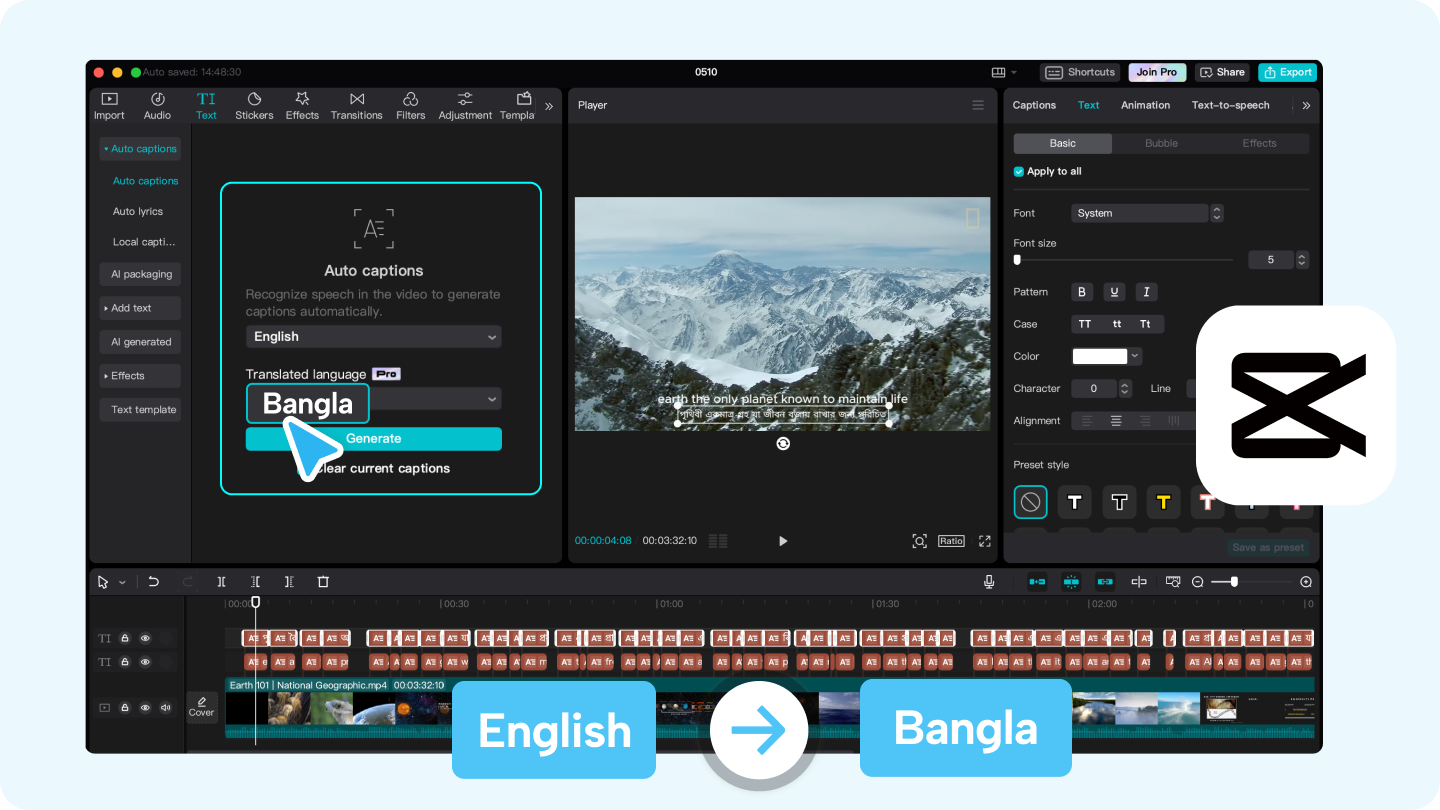Open the Transitions tab
Screen dimensions: 1440x810
pyautogui.click(x=357, y=105)
